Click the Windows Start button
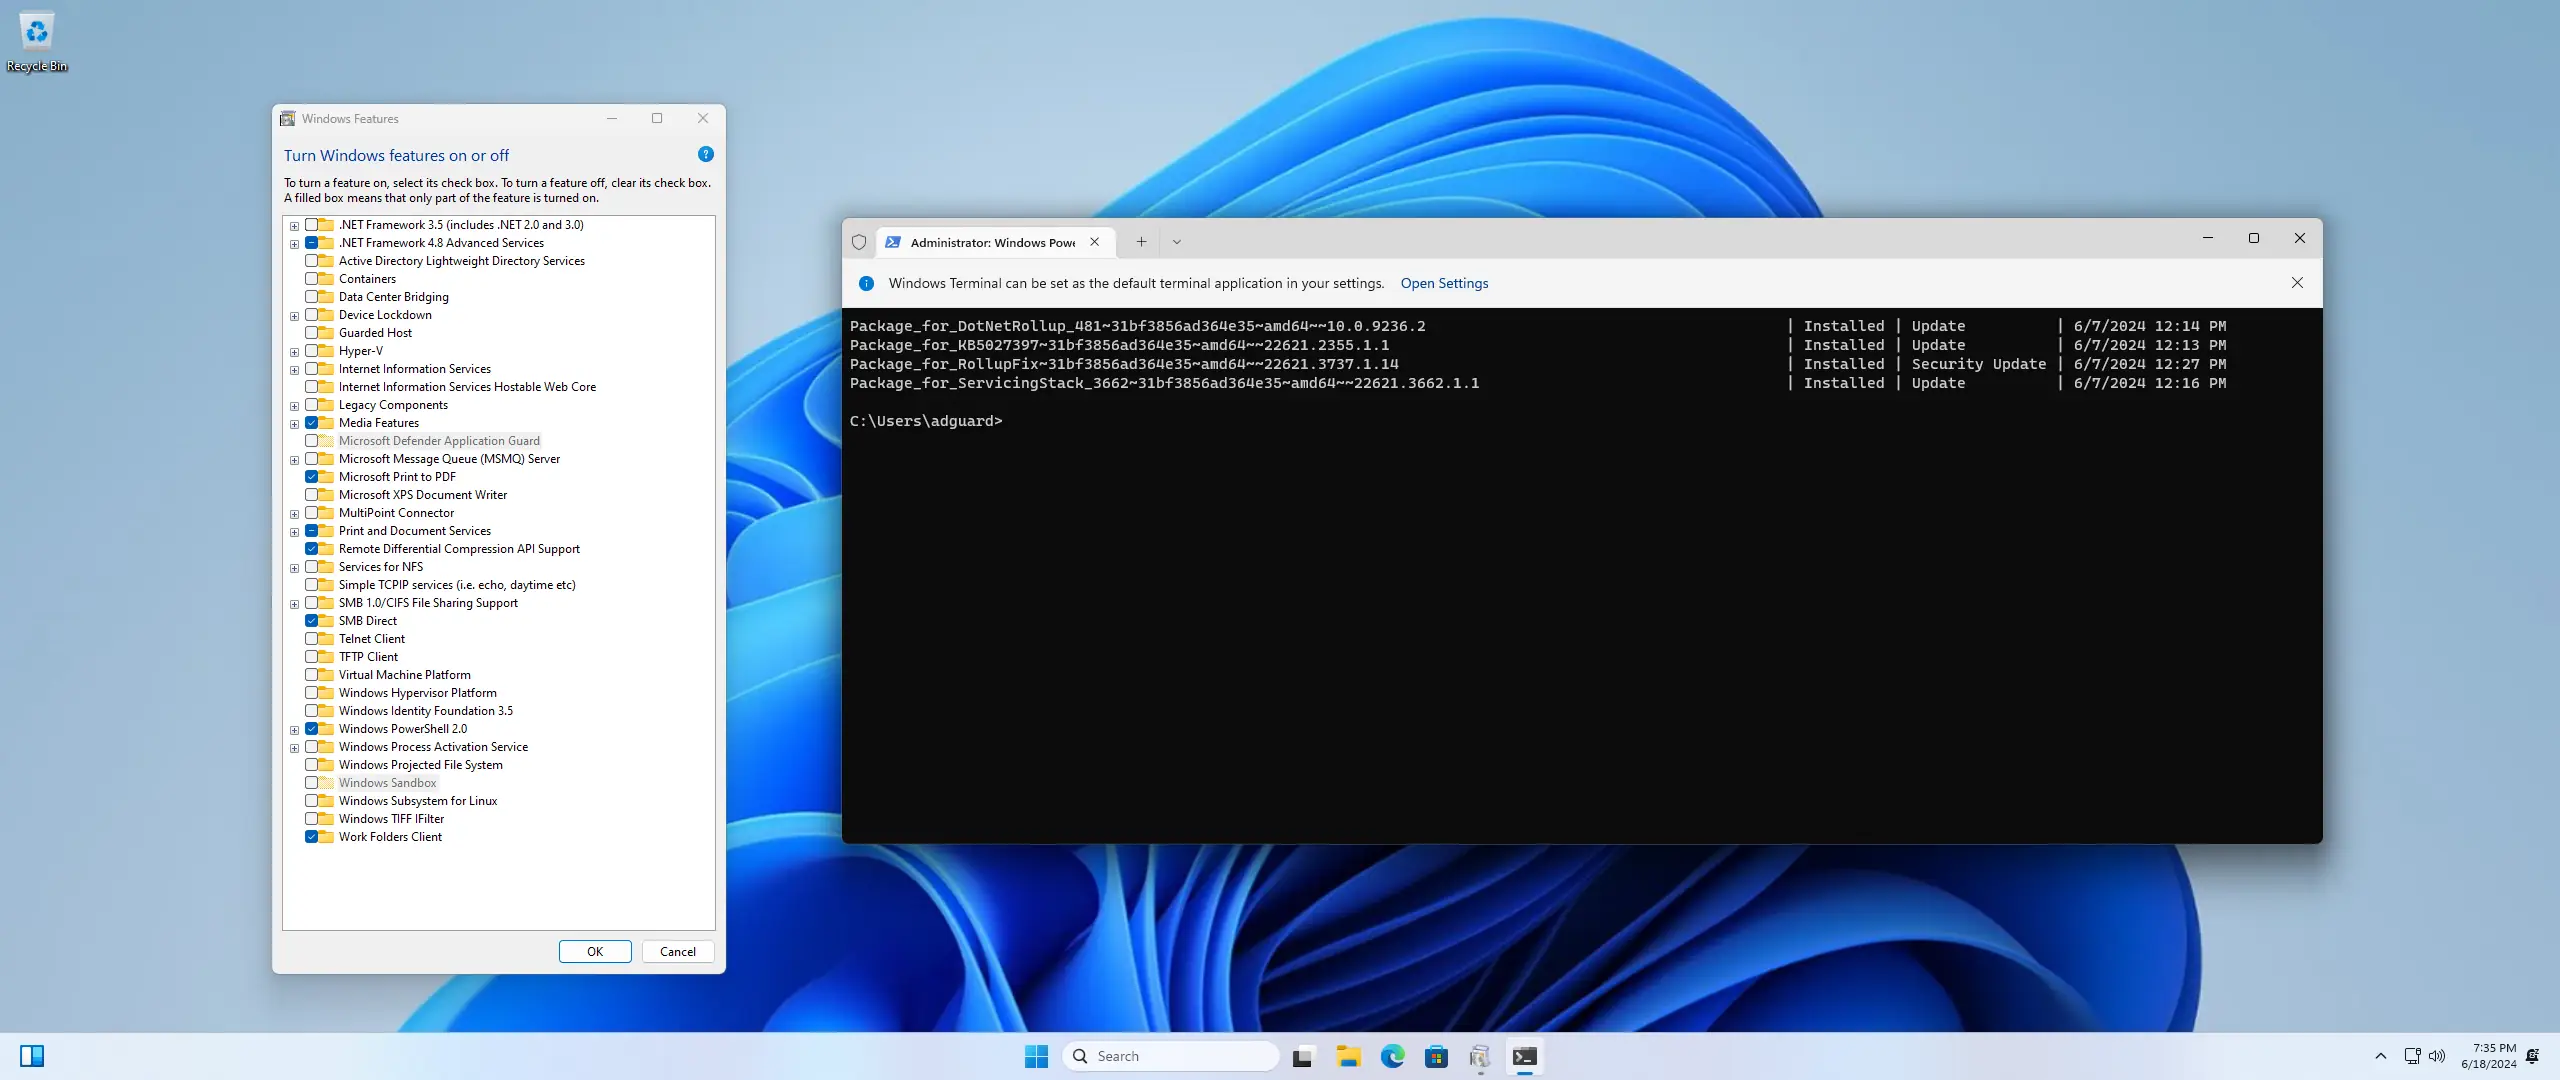Screen dimensions: 2560x1080 [1036, 1056]
